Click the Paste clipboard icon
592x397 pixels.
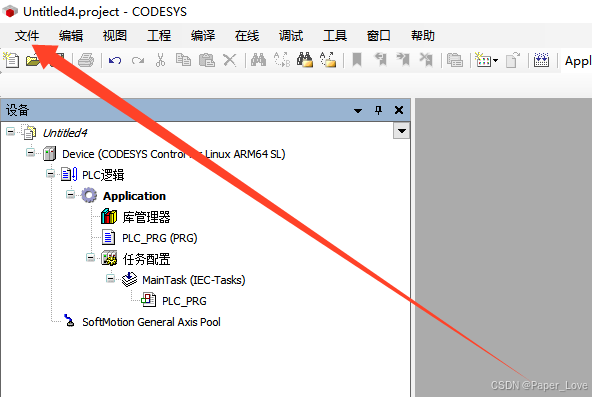click(207, 60)
